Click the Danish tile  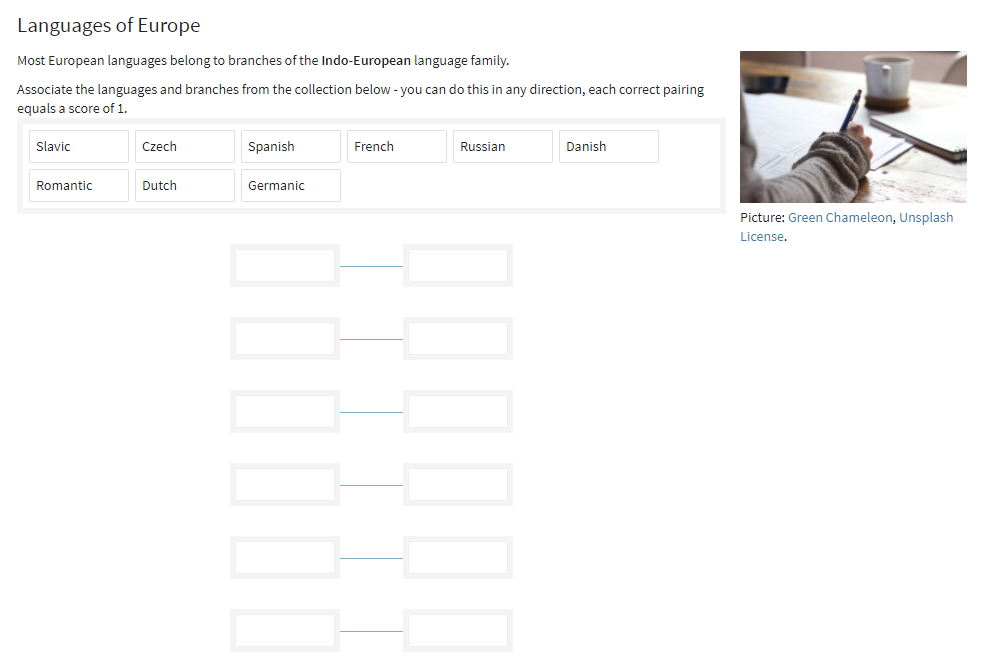coord(609,146)
